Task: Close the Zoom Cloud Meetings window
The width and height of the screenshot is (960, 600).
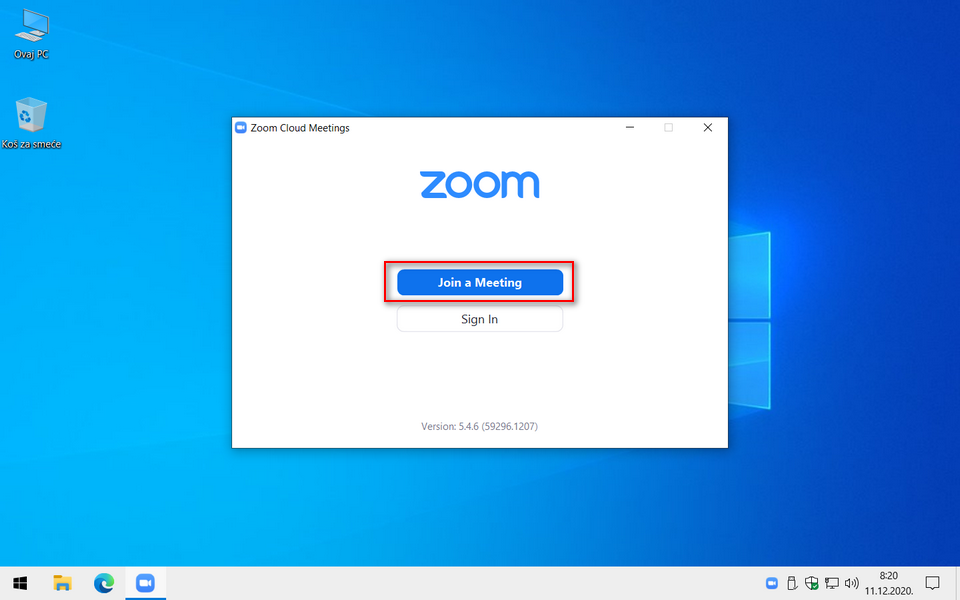Action: tap(708, 127)
